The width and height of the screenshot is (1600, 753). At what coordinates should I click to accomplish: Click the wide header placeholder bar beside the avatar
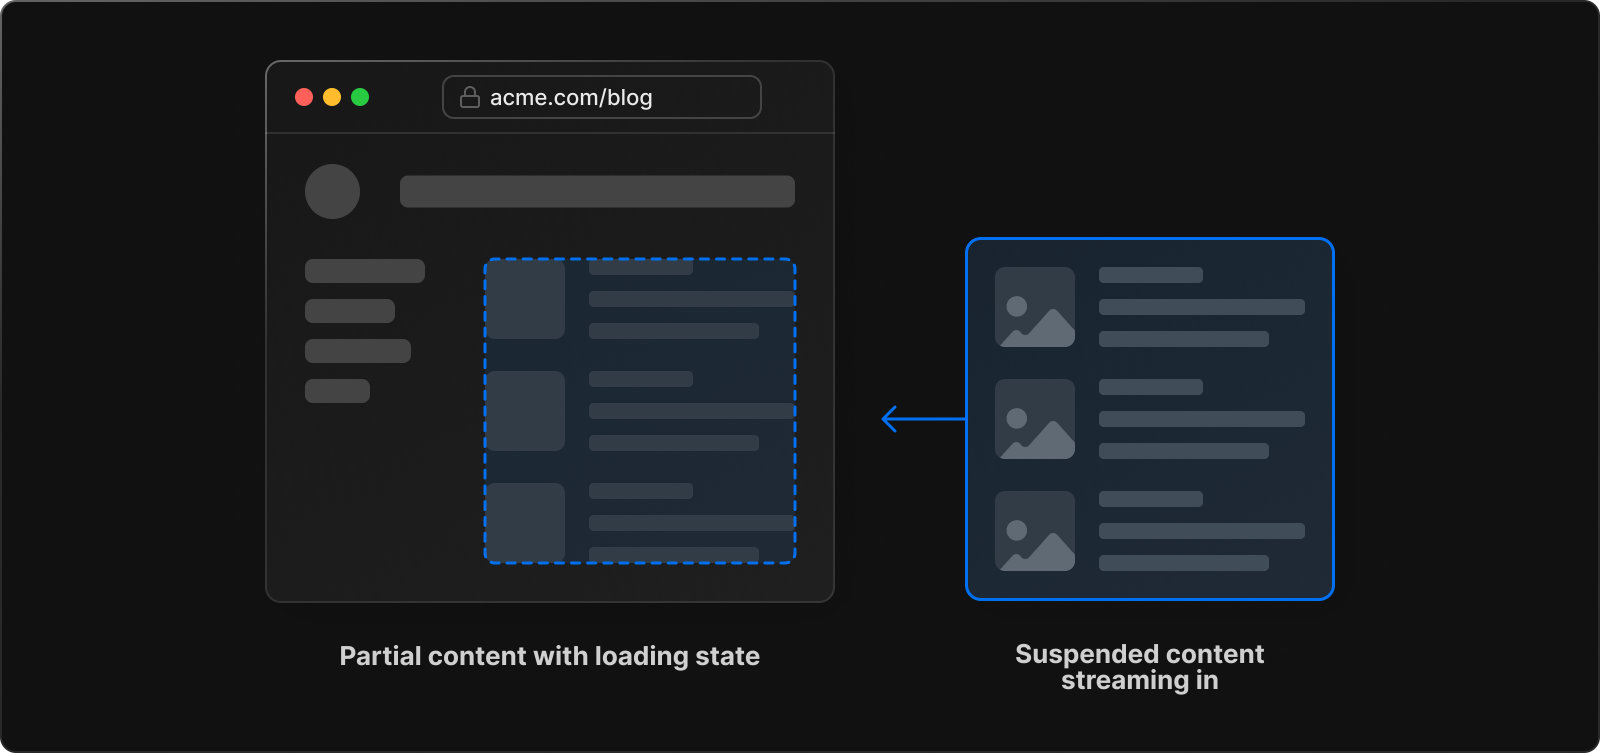pos(597,191)
